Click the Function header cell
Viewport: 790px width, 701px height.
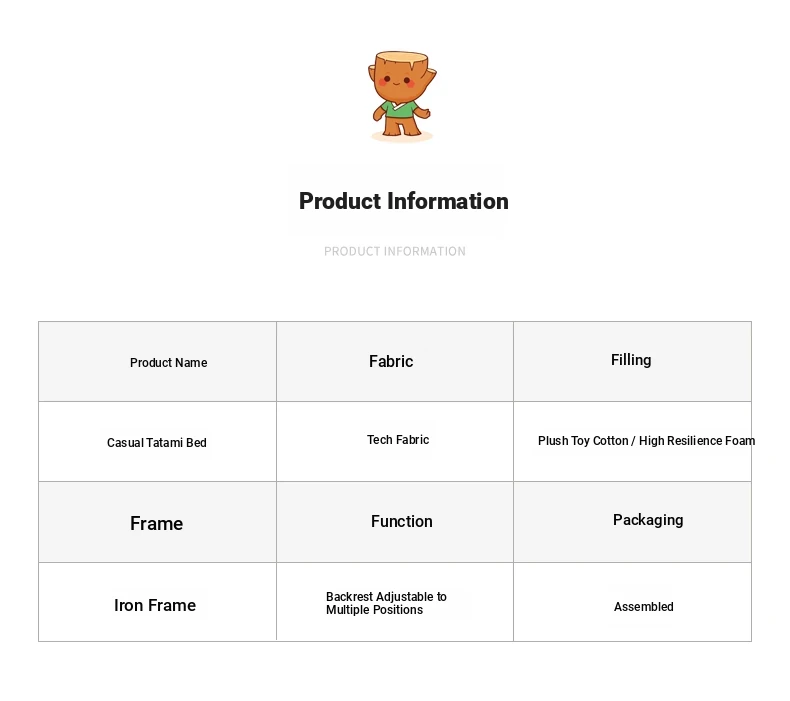(395, 522)
